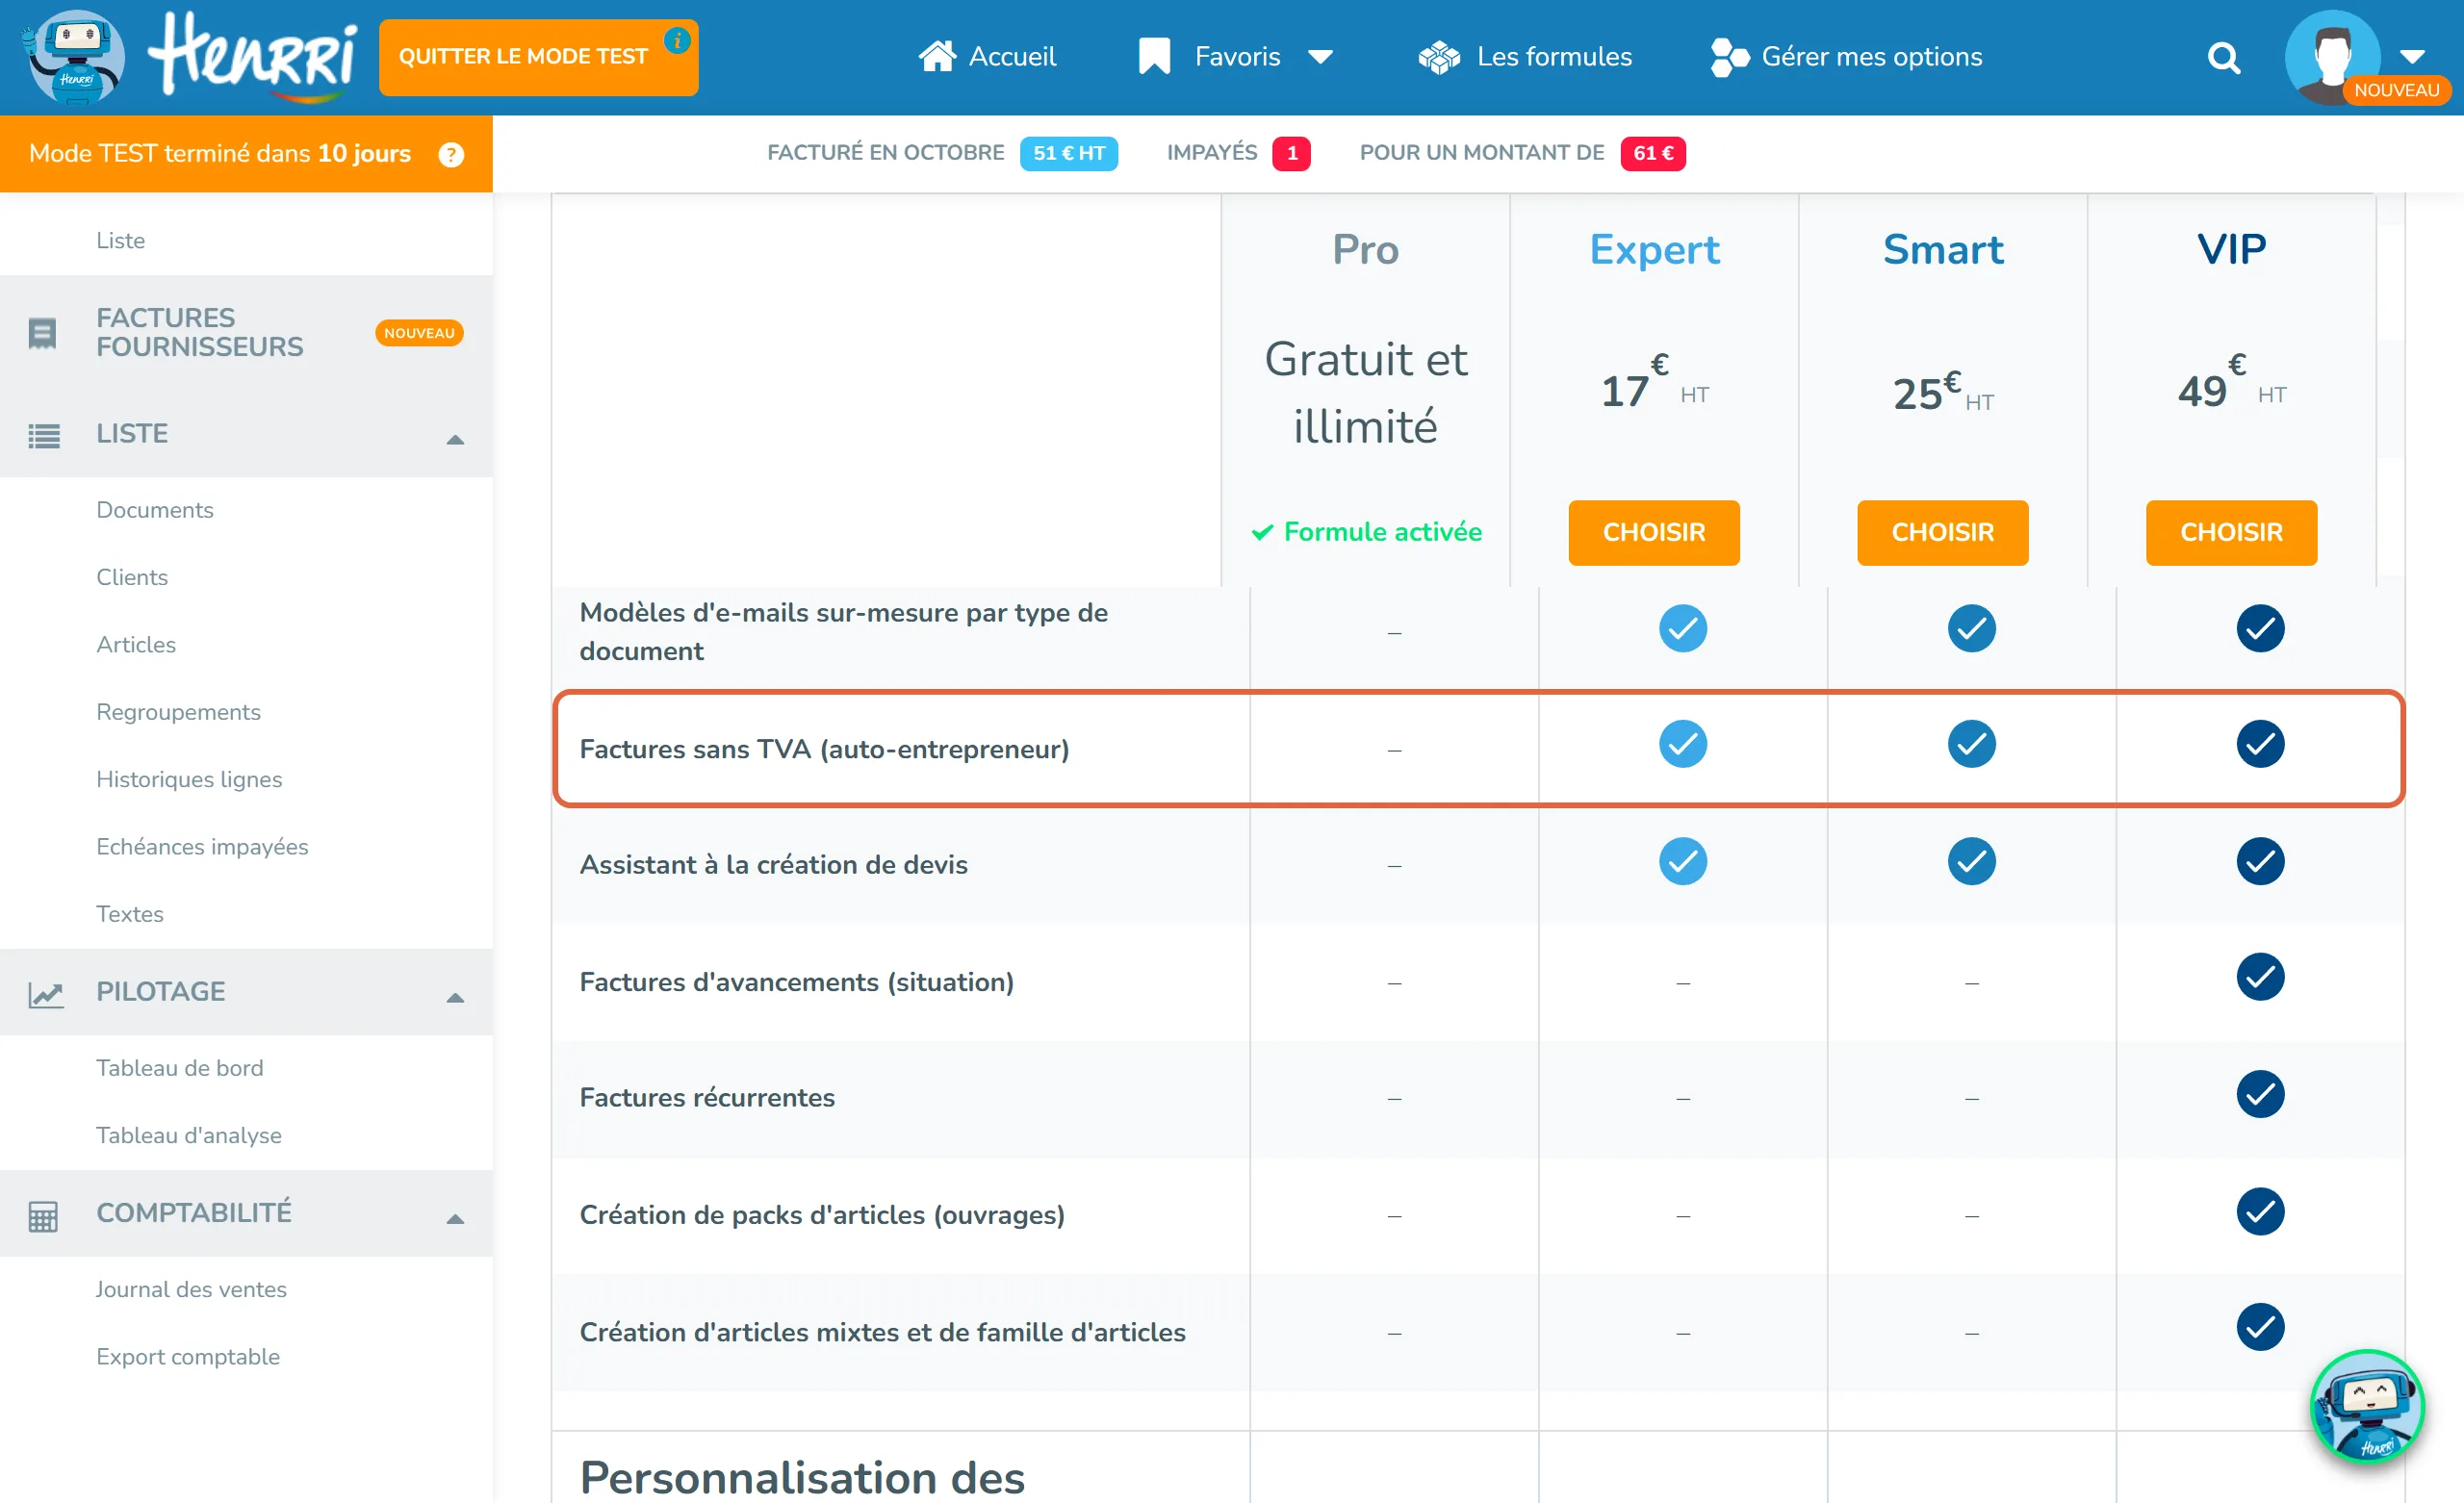Click the Accueil home icon
Viewport: 2464px width, 1503px height.
937,56
